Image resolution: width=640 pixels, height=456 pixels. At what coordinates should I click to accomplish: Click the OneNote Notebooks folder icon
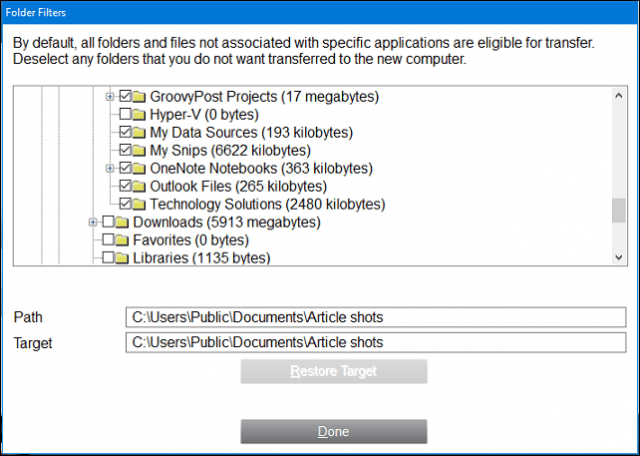coord(139,169)
